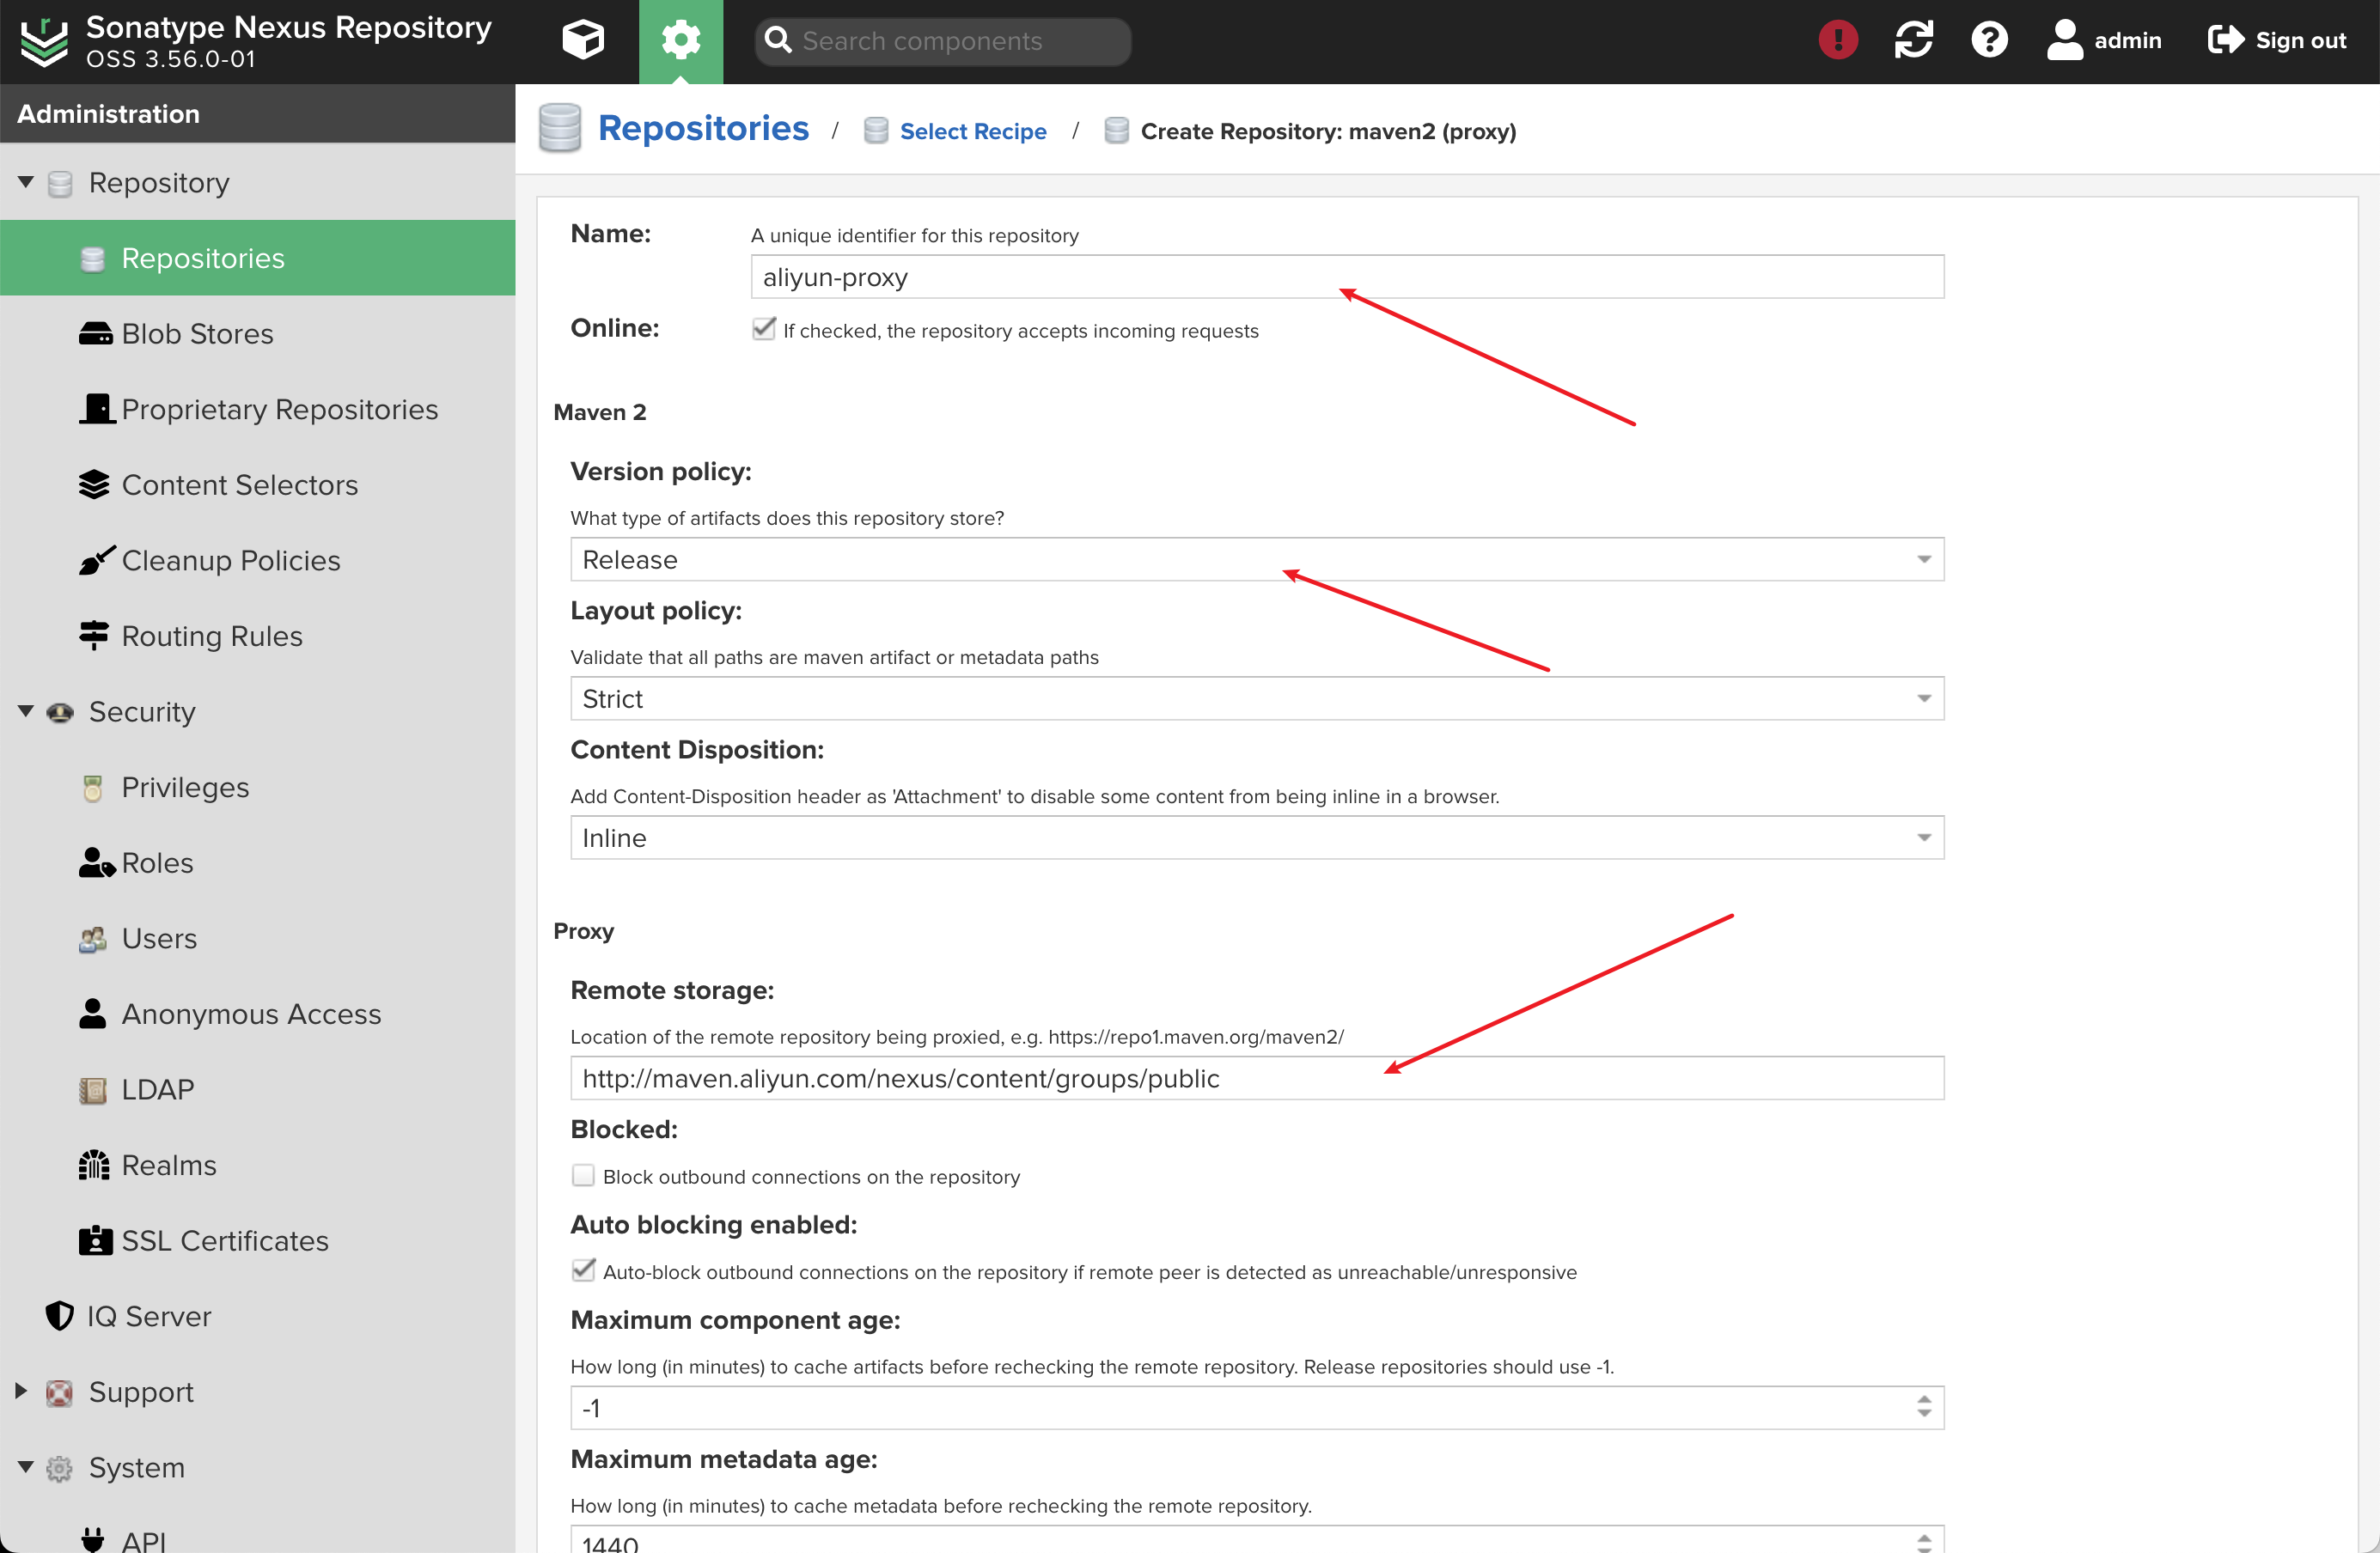Open the Browse cube icon in header
Viewport: 2380px width, 1553px height.
point(583,40)
